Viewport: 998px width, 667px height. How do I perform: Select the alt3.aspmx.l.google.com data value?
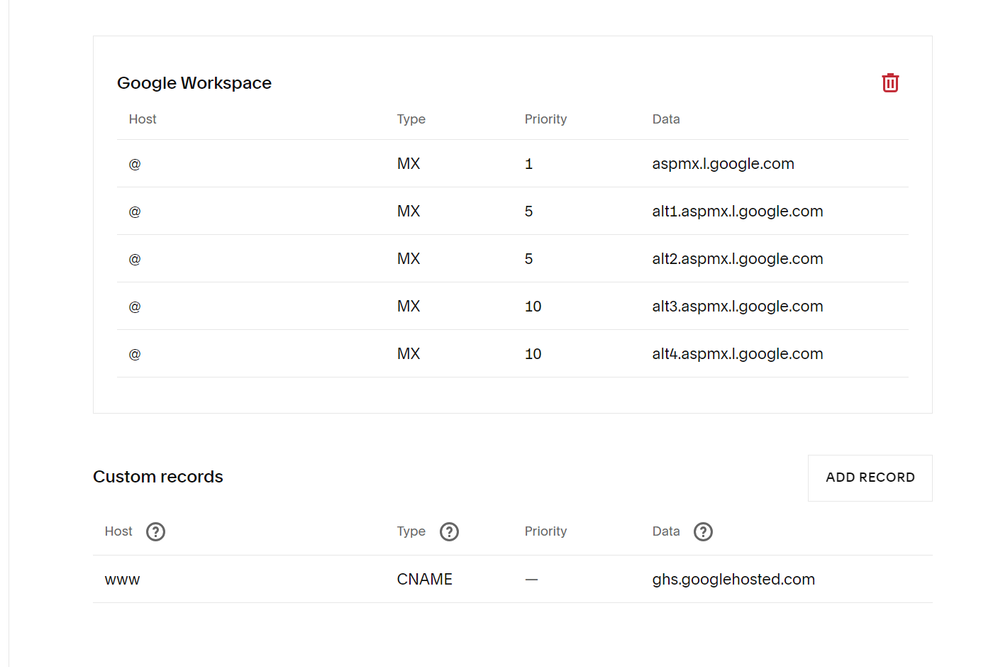coord(737,306)
